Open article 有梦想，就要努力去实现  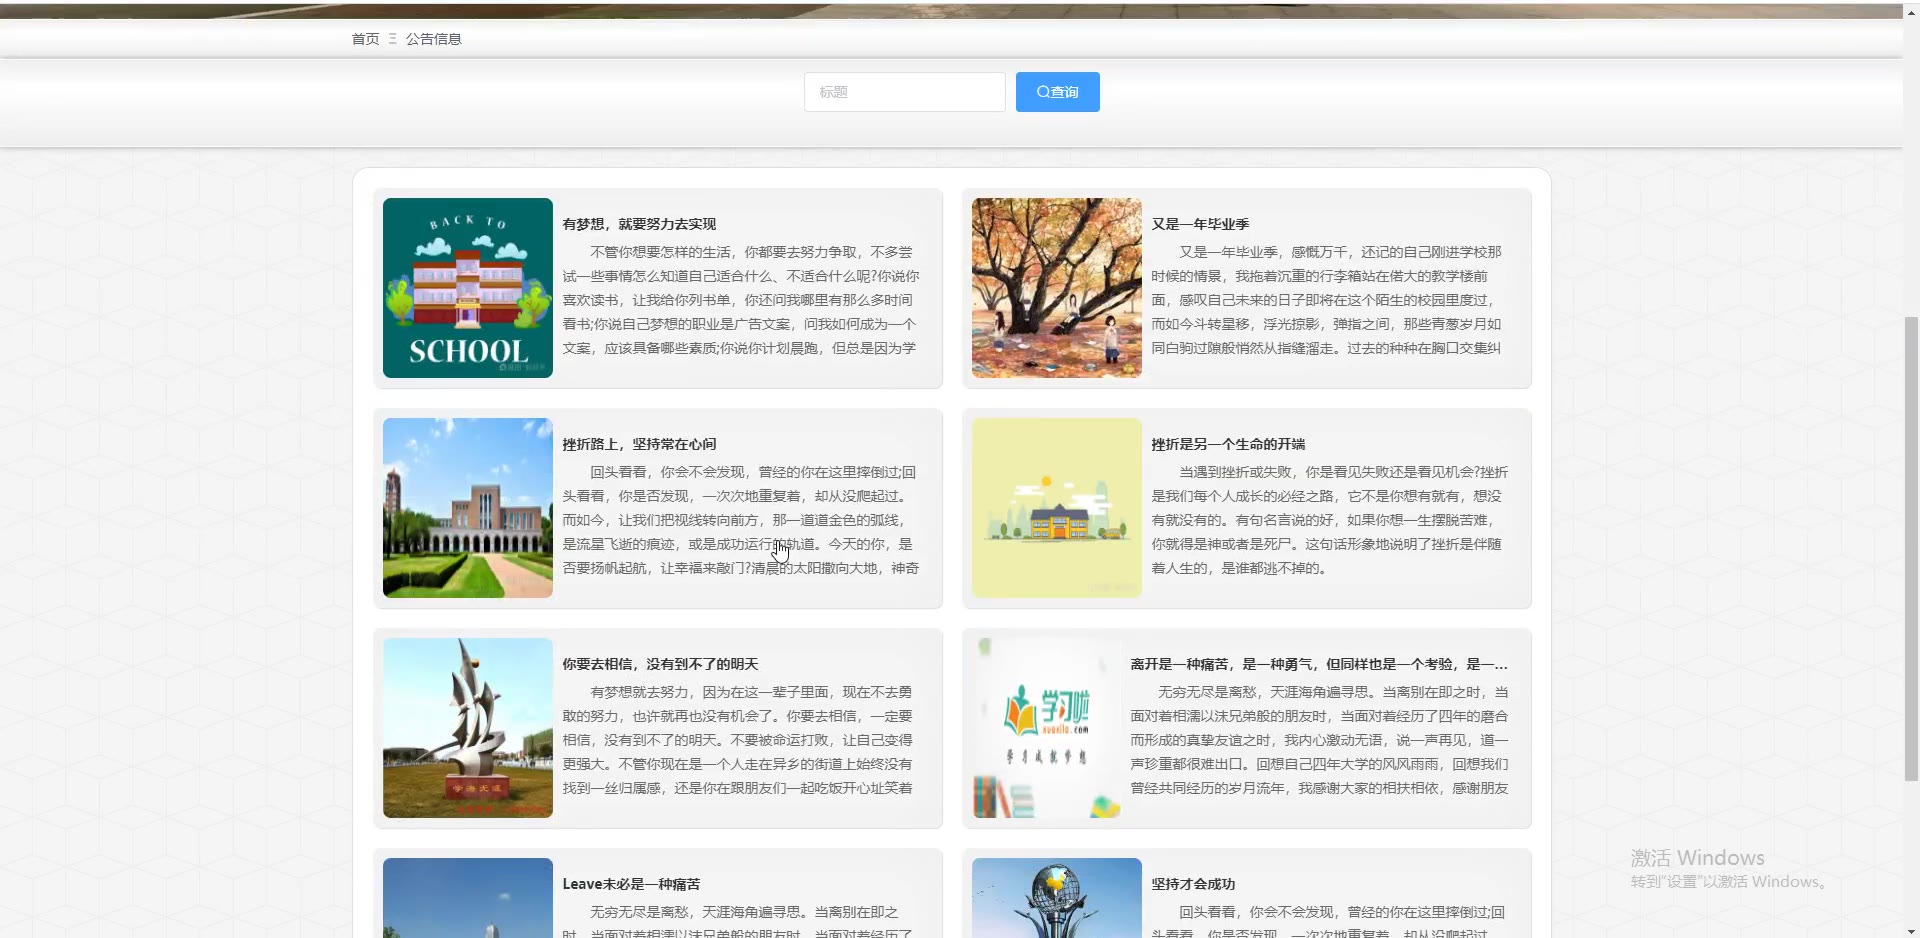tap(639, 224)
